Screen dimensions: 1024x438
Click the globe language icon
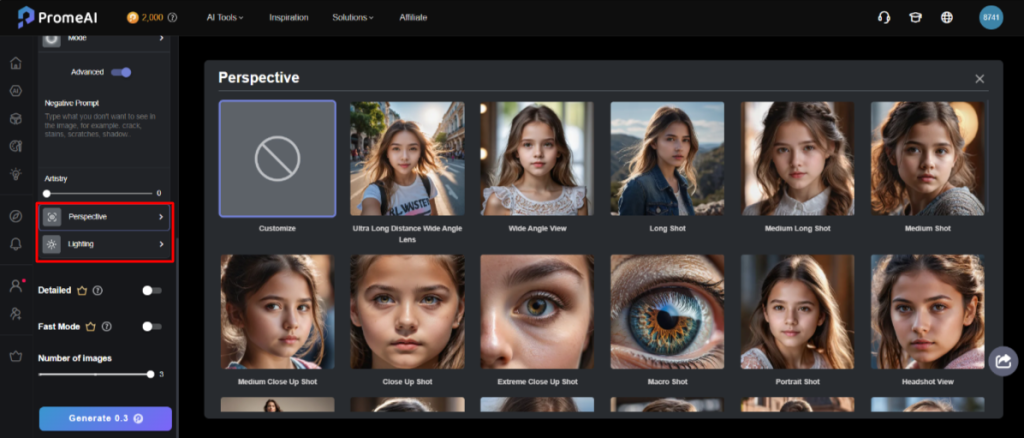pyautogui.click(x=946, y=17)
